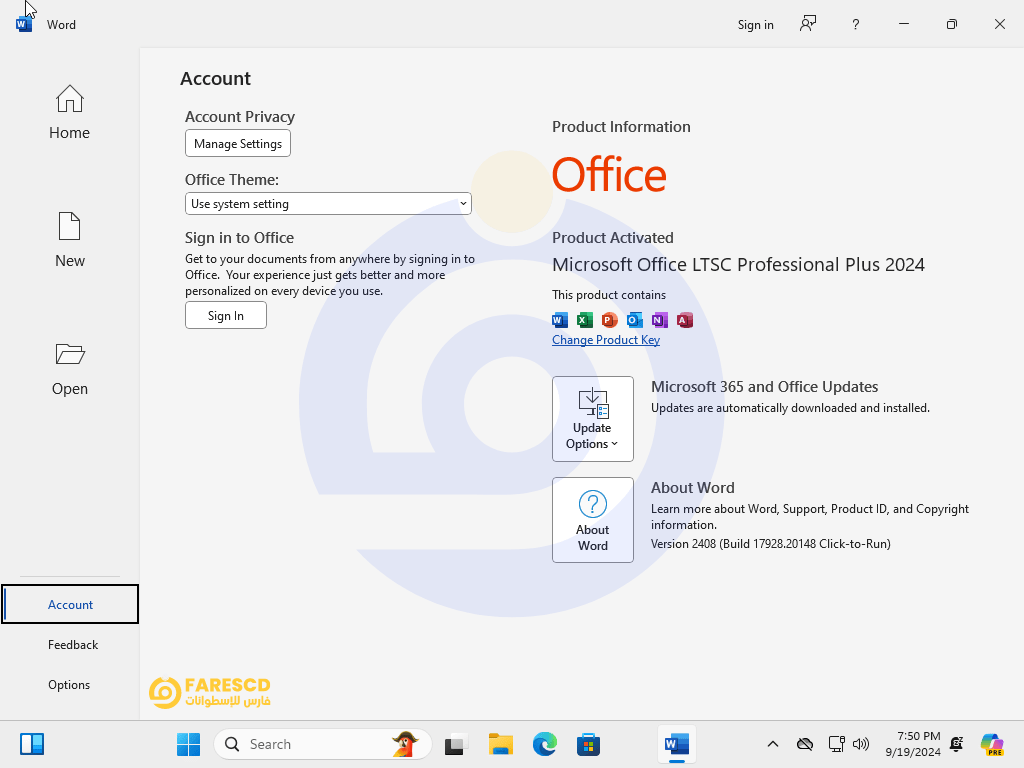Screen dimensions: 1024x768
Task: Open File Explorer from taskbar
Action: tap(501, 744)
